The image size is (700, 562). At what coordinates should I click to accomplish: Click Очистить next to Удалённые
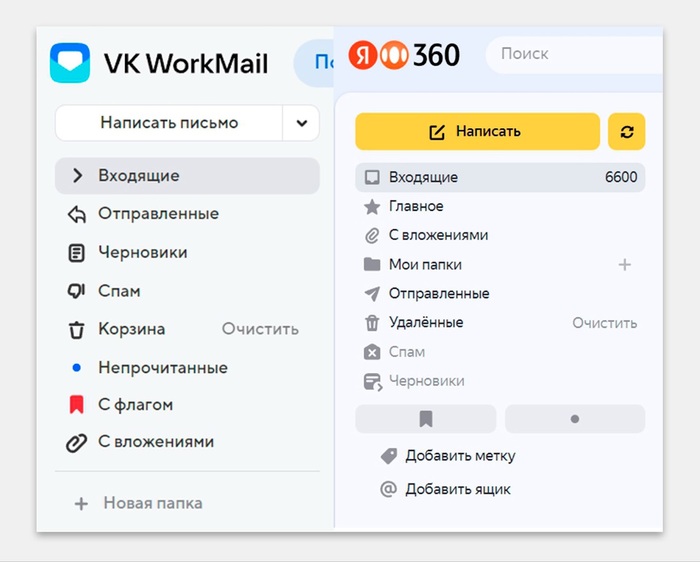click(x=605, y=323)
